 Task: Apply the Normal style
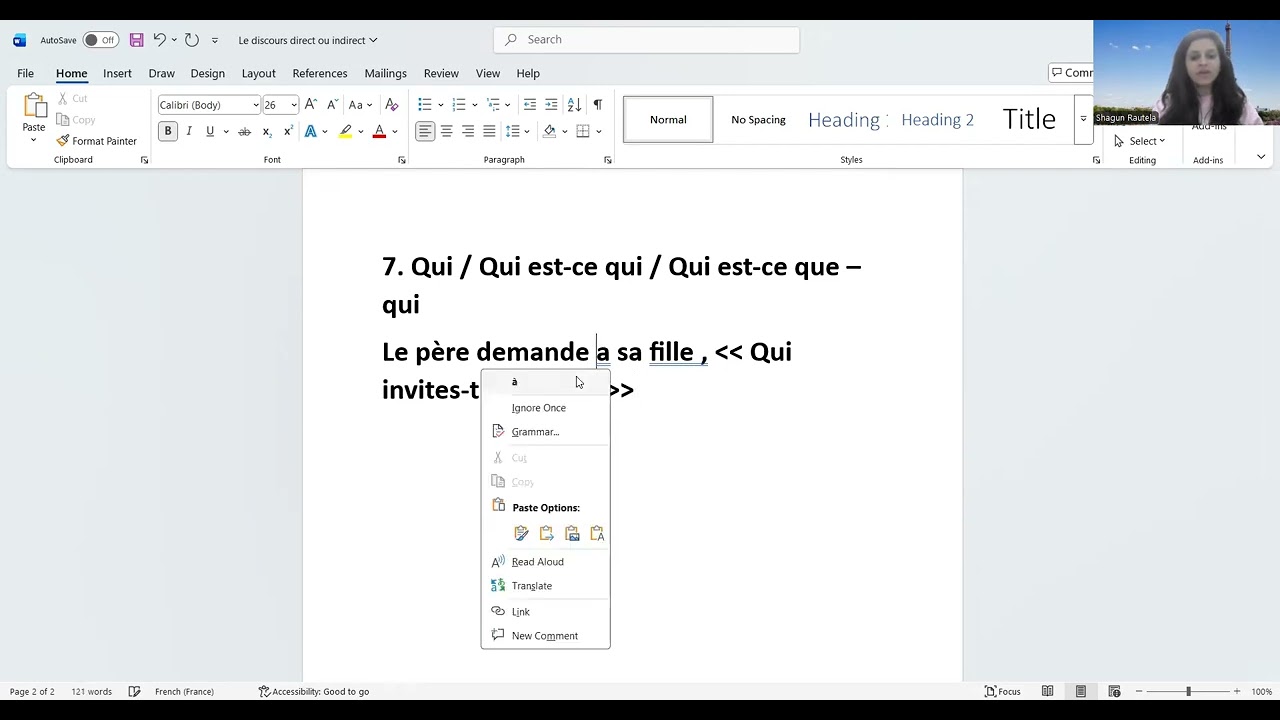pyautogui.click(x=668, y=120)
